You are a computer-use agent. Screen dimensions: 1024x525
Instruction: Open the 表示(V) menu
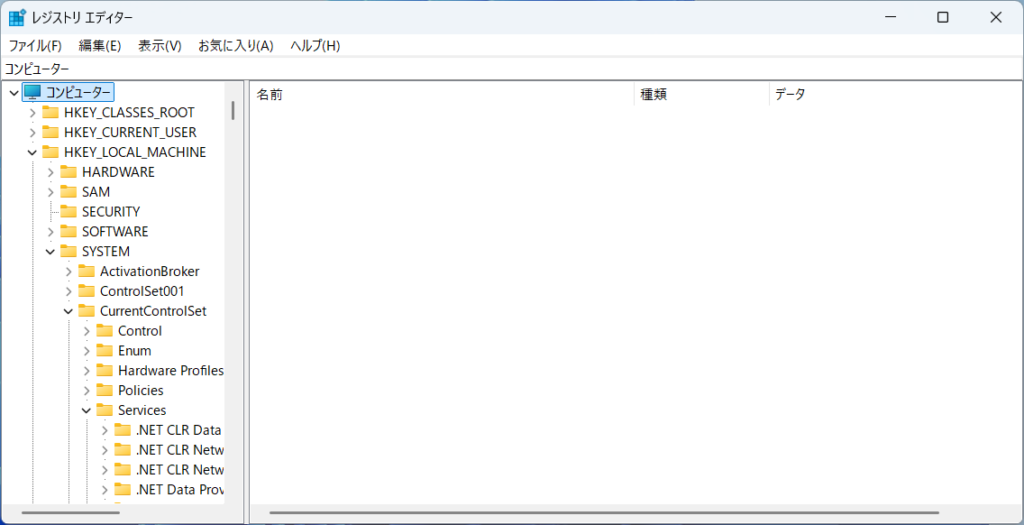pyautogui.click(x=159, y=46)
